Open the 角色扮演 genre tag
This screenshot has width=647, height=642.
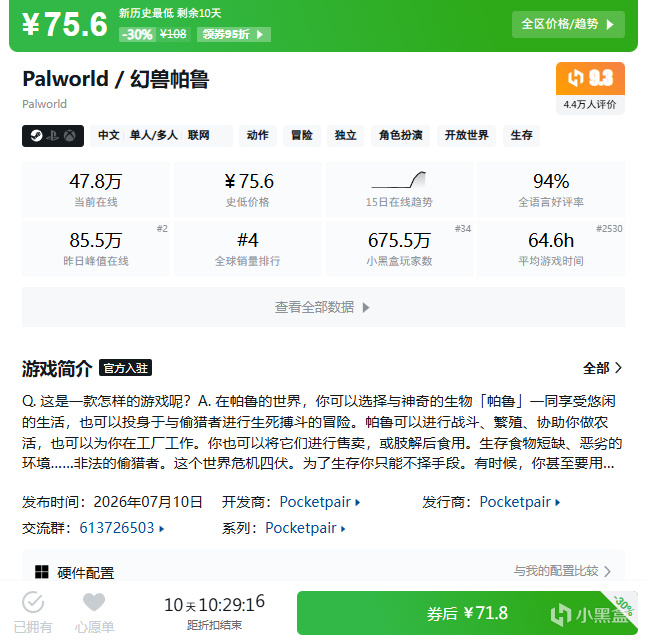pos(400,135)
